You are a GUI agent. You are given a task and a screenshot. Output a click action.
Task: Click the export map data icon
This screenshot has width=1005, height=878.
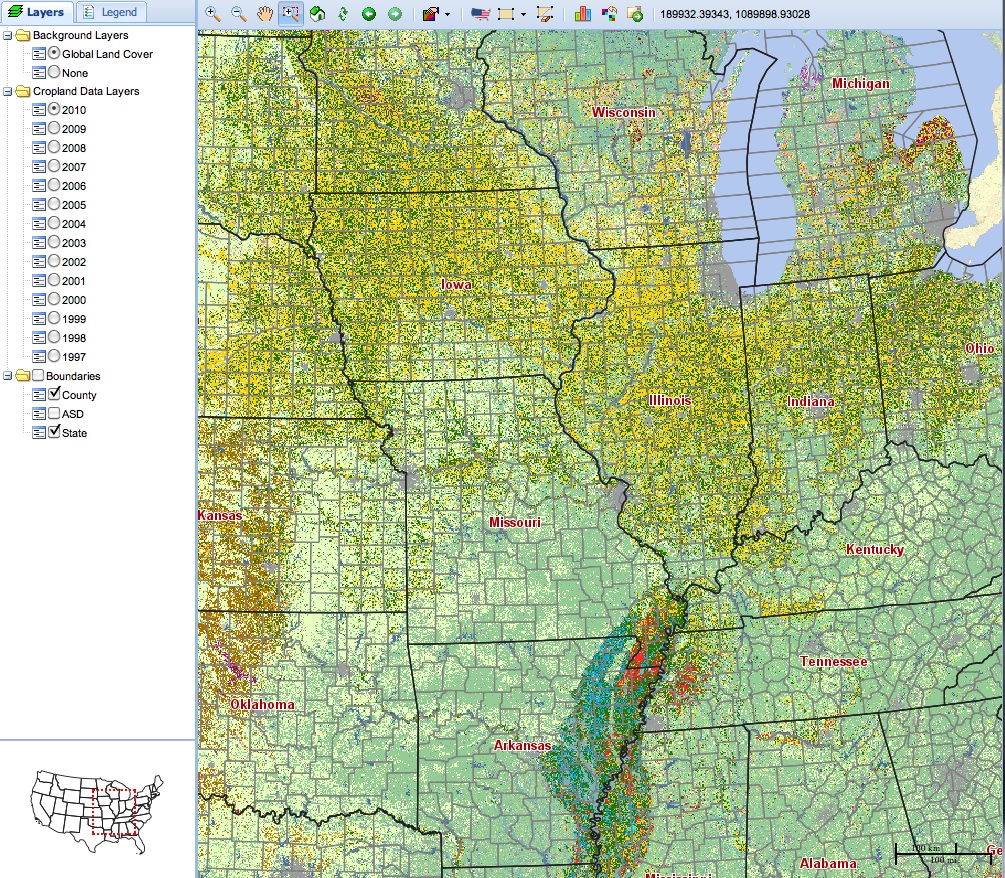(635, 13)
